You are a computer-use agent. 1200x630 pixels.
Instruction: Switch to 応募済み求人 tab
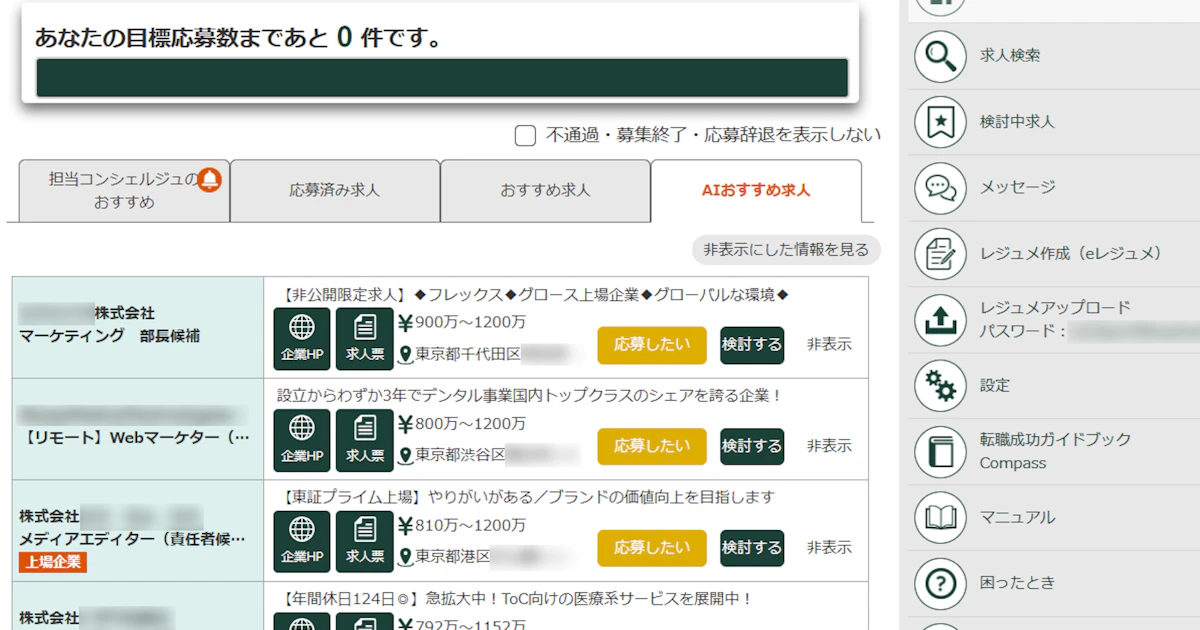click(335, 190)
